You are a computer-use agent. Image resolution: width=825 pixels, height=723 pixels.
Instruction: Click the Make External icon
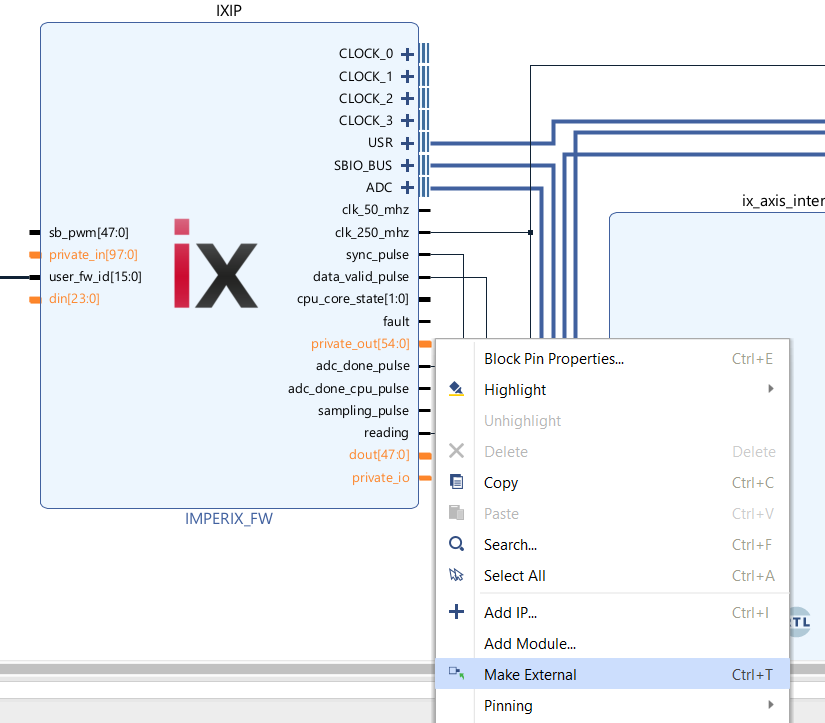point(456,674)
